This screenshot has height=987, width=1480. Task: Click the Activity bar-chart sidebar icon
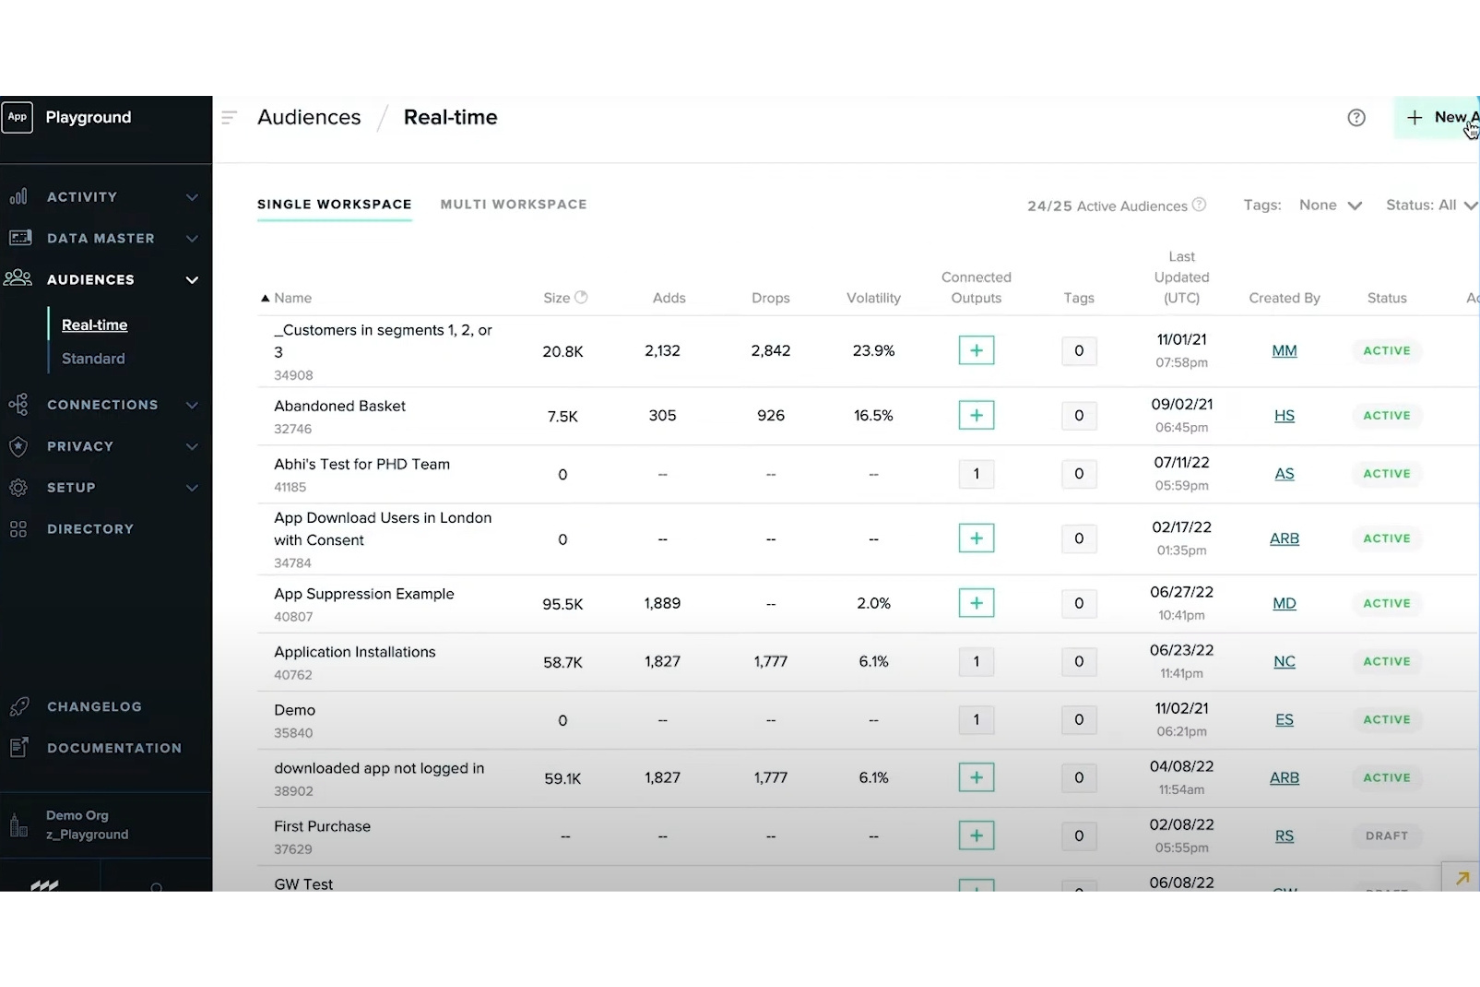click(x=18, y=196)
